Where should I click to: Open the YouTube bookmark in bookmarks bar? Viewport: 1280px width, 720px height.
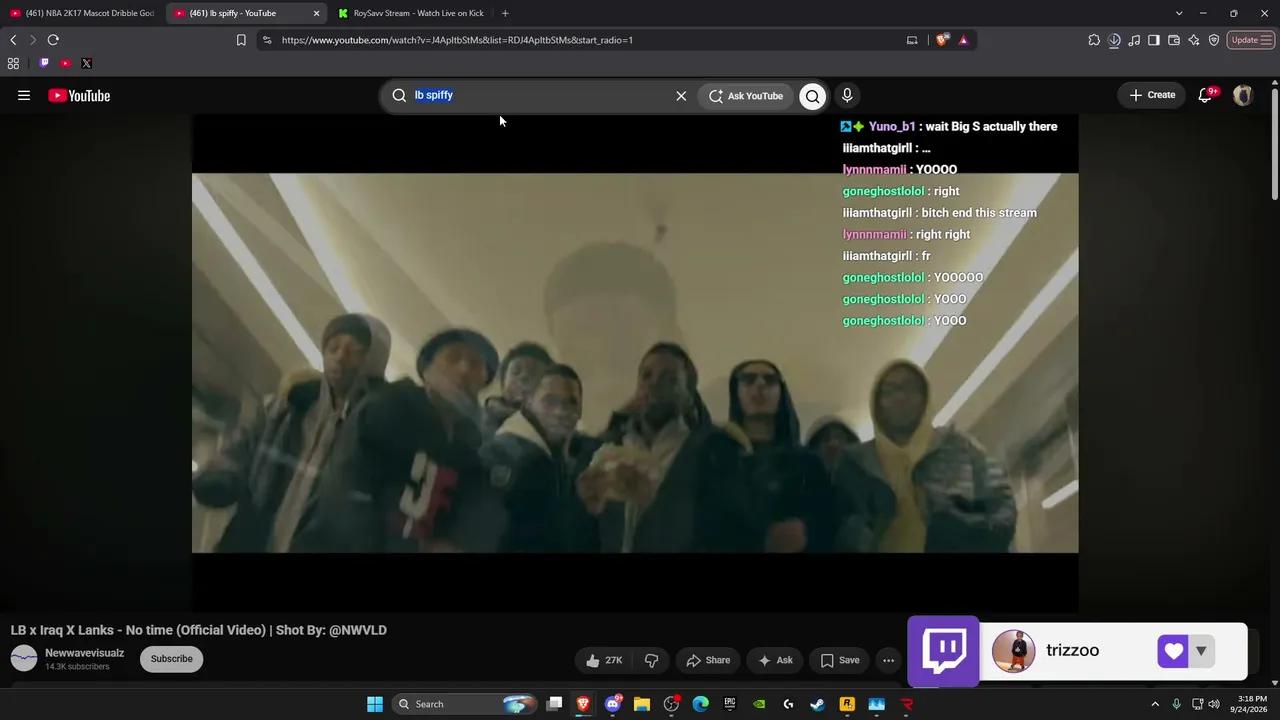click(65, 63)
